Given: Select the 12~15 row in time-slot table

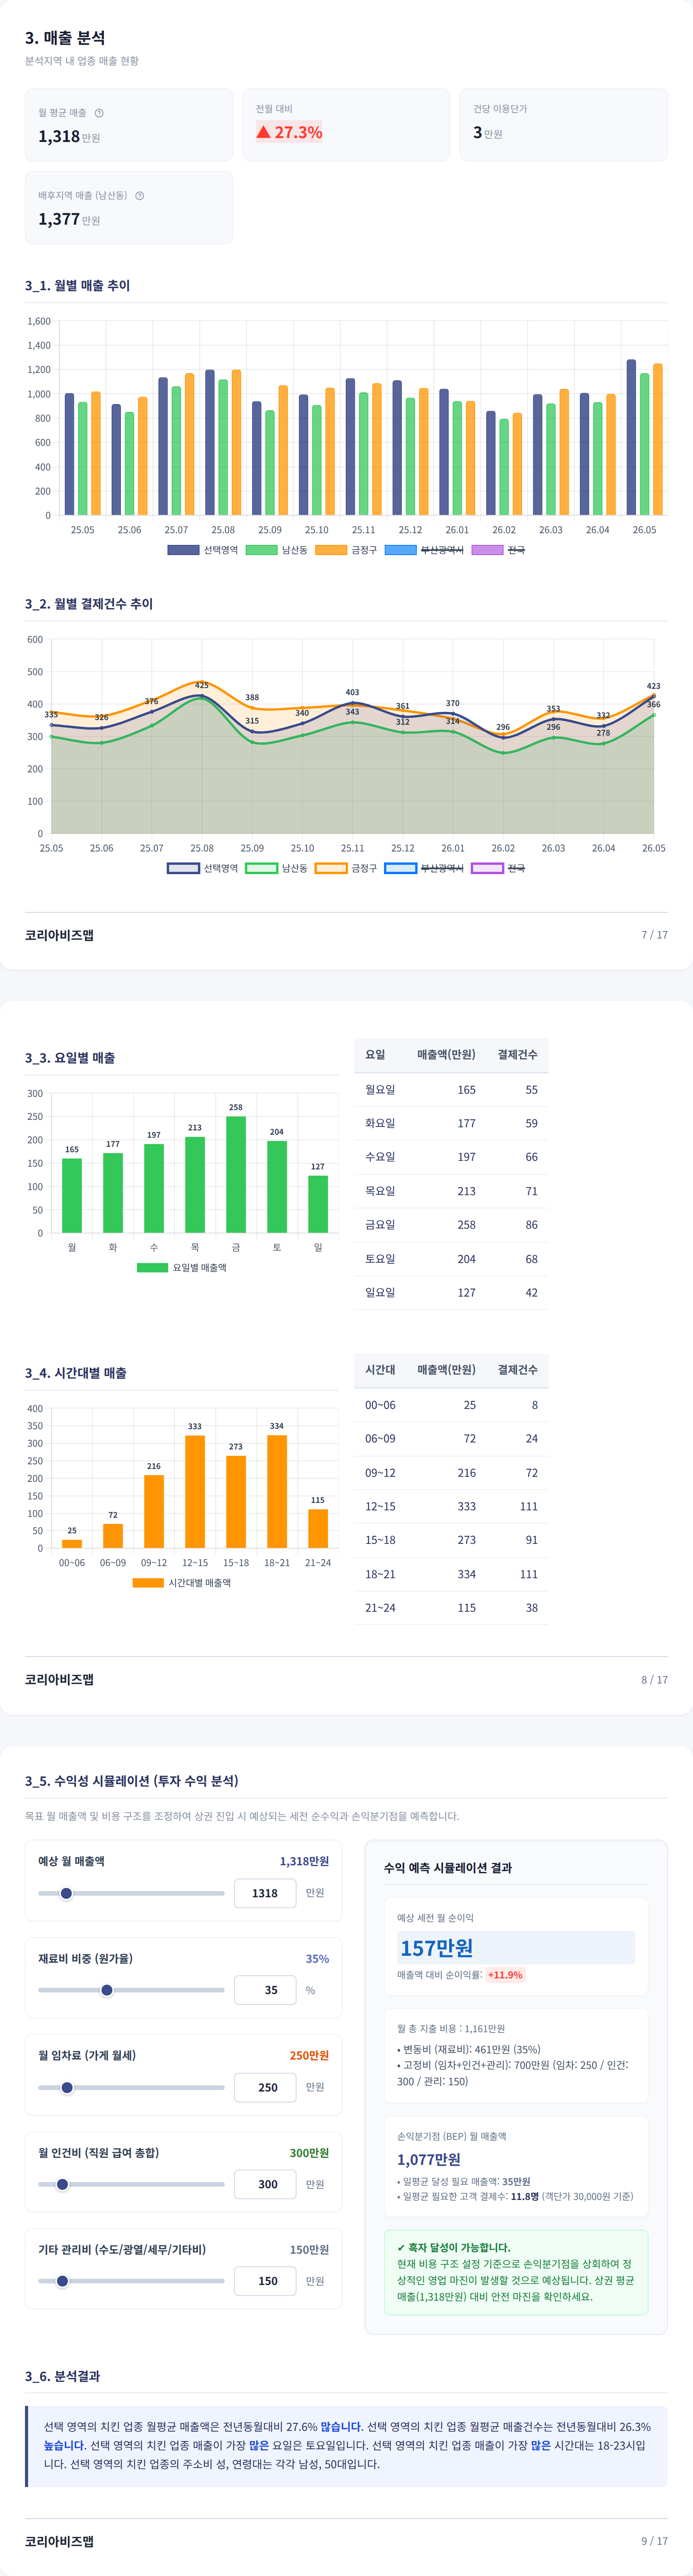Looking at the screenshot, I should [x=451, y=1506].
